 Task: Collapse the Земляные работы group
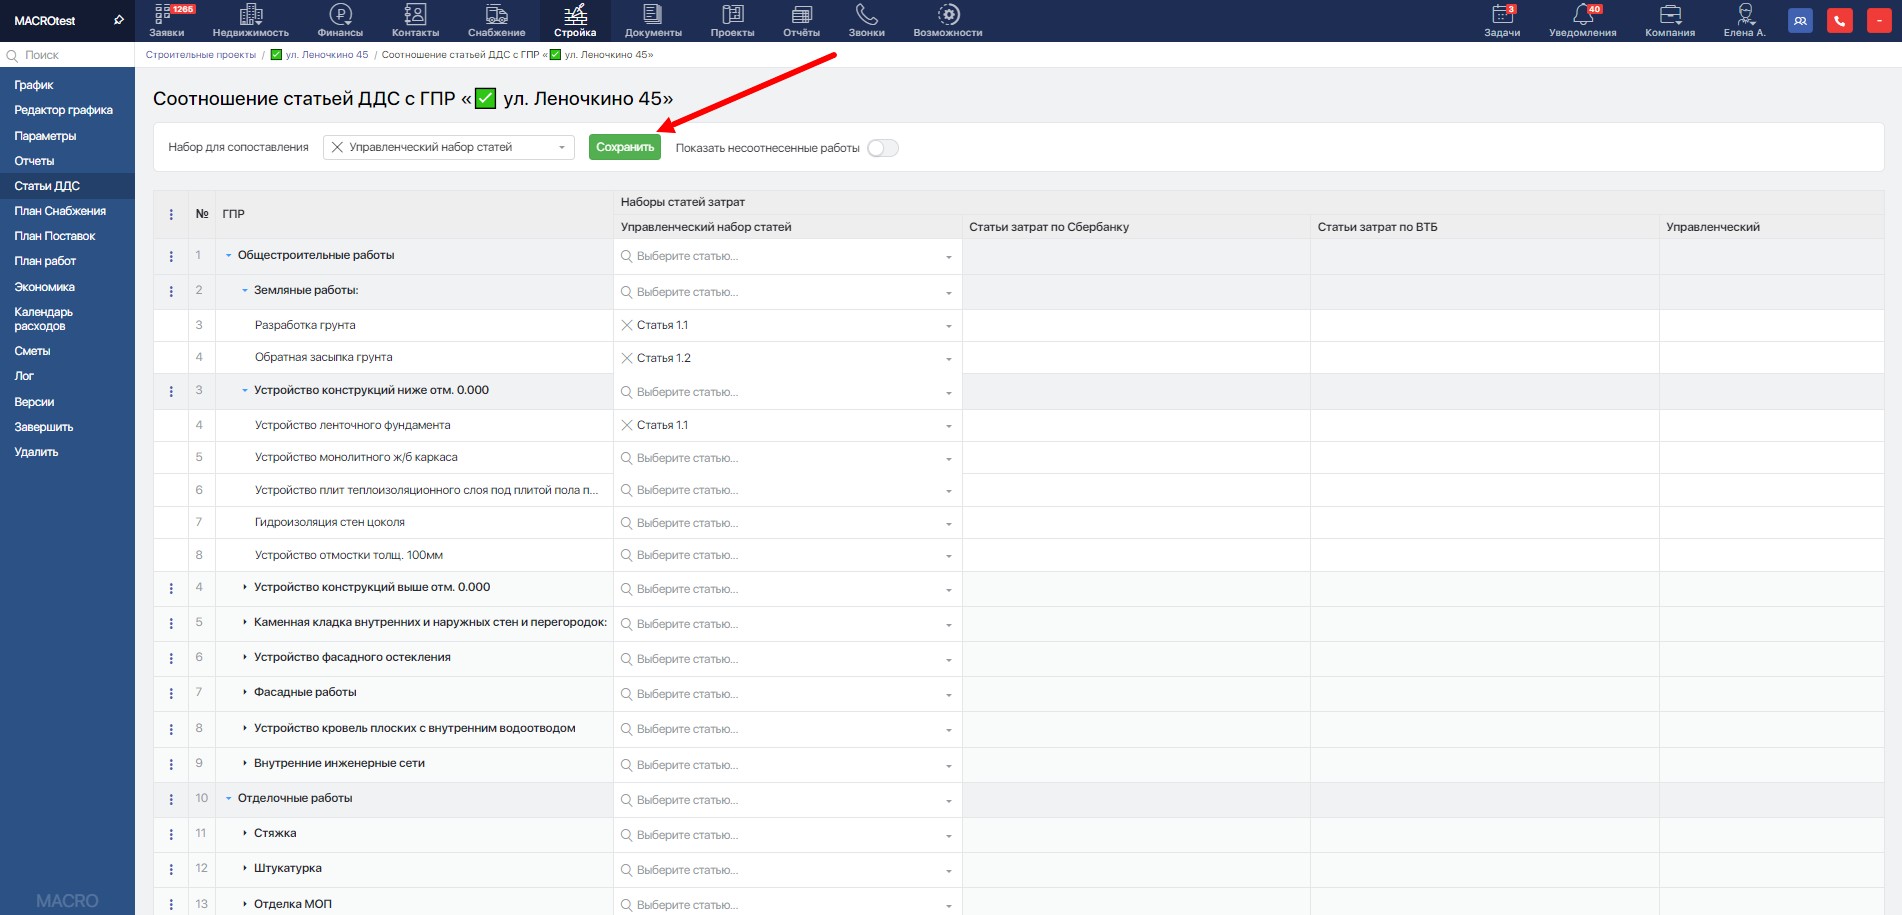245,291
